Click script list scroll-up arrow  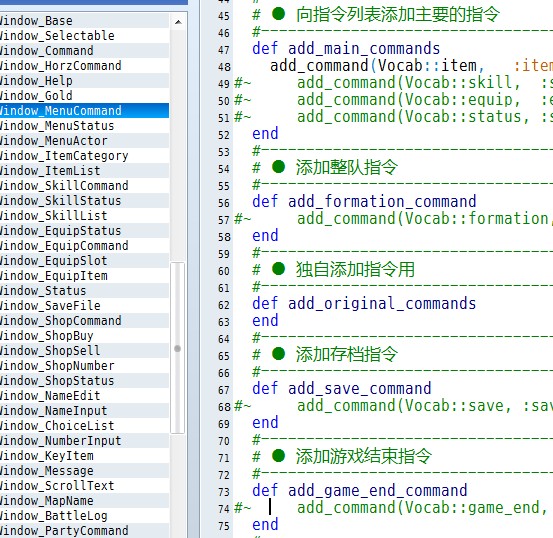click(x=178, y=22)
